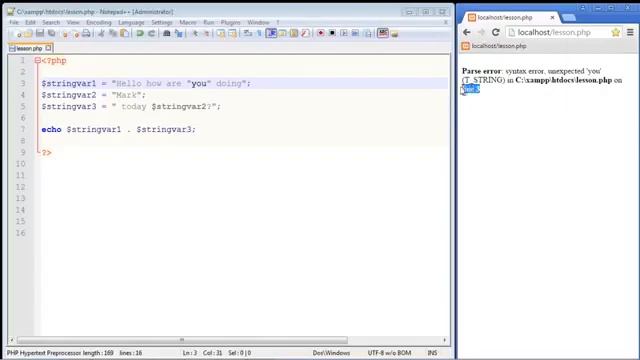The width and height of the screenshot is (640, 360).
Task: Close the lesson.php tab via its X
Action: 48,48
